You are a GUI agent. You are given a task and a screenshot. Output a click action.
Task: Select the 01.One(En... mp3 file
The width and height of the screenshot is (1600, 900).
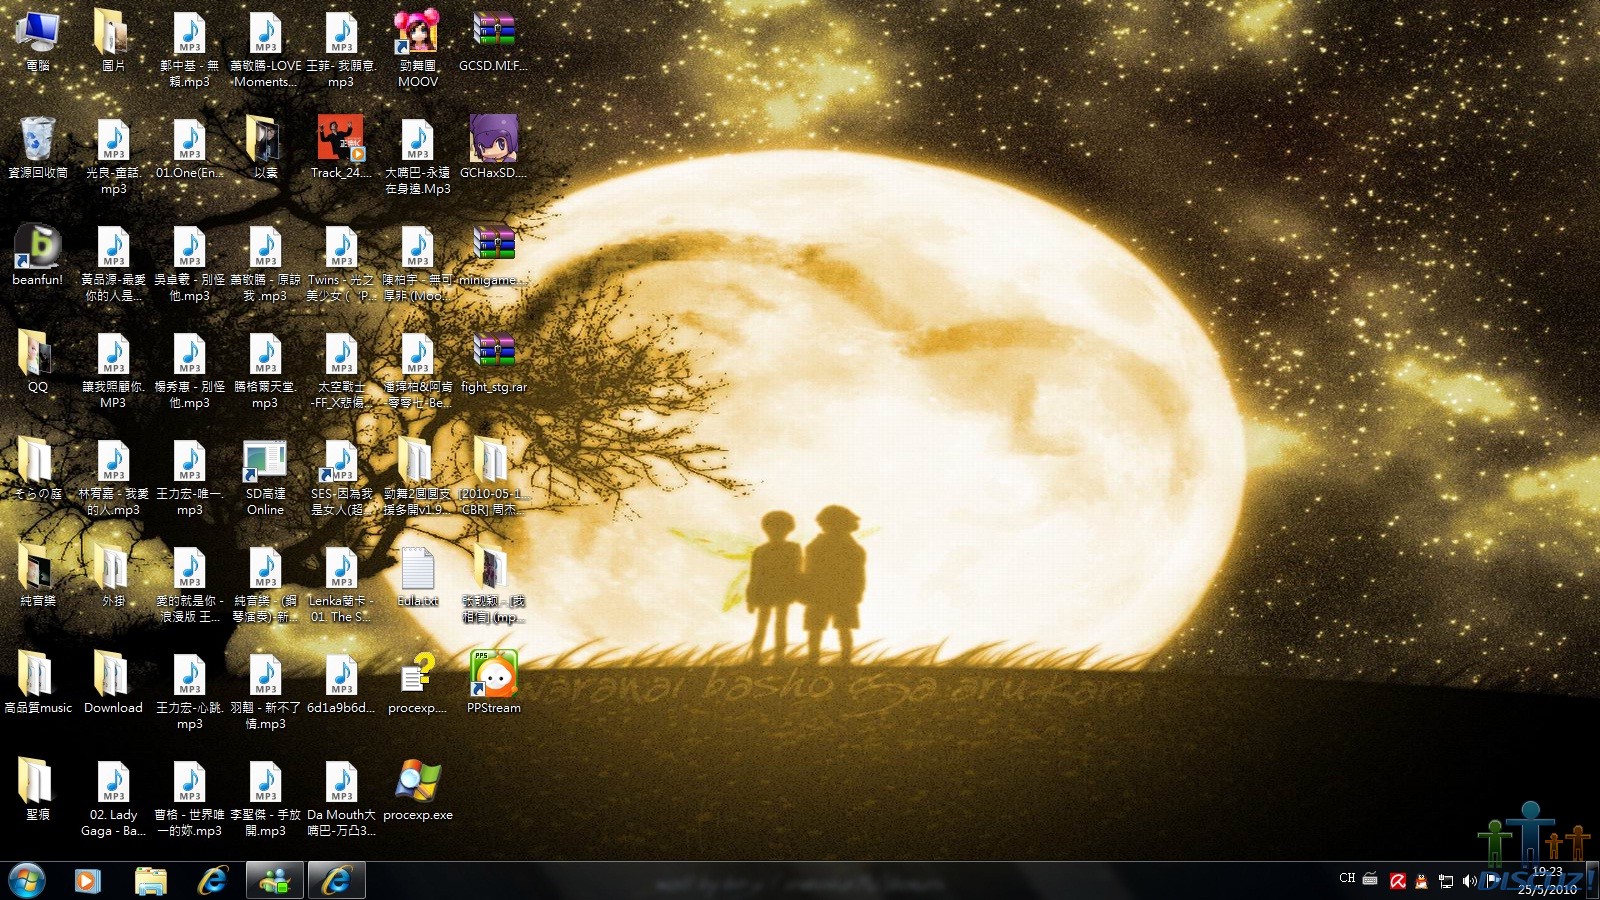[x=190, y=149]
